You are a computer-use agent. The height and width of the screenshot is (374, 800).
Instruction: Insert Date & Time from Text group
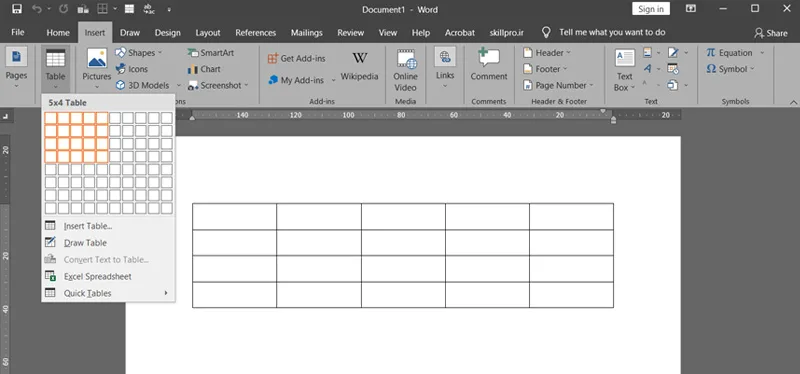[x=673, y=69]
